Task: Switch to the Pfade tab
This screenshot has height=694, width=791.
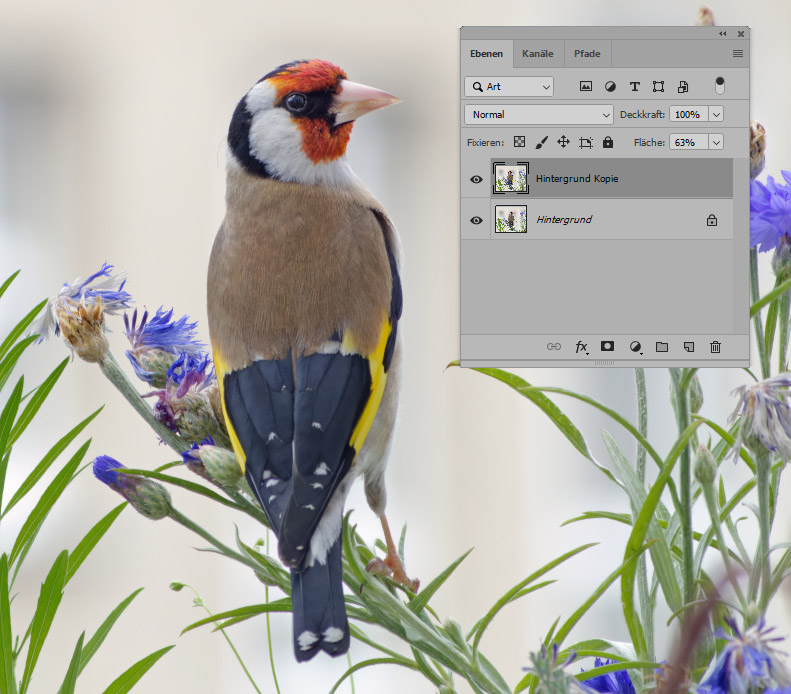Action: [x=587, y=54]
